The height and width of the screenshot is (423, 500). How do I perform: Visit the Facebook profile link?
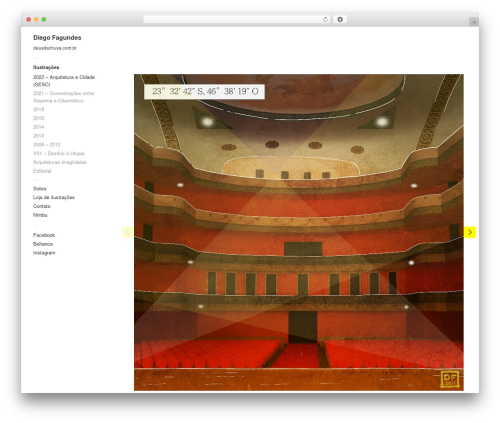(x=44, y=235)
